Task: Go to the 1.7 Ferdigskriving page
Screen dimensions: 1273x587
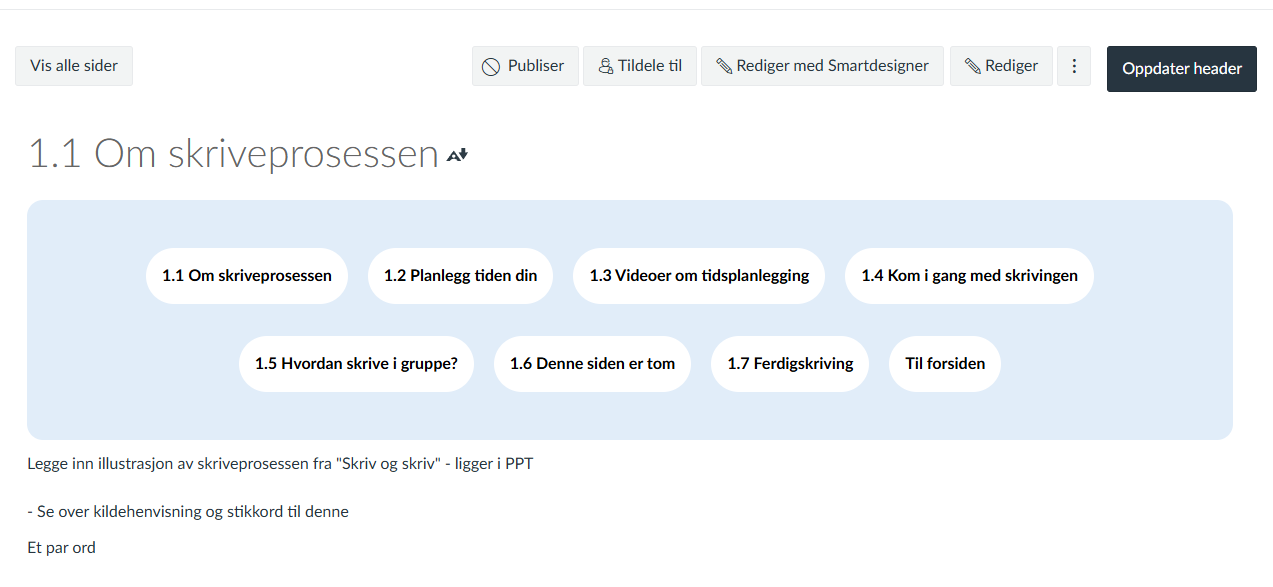Action: point(790,364)
